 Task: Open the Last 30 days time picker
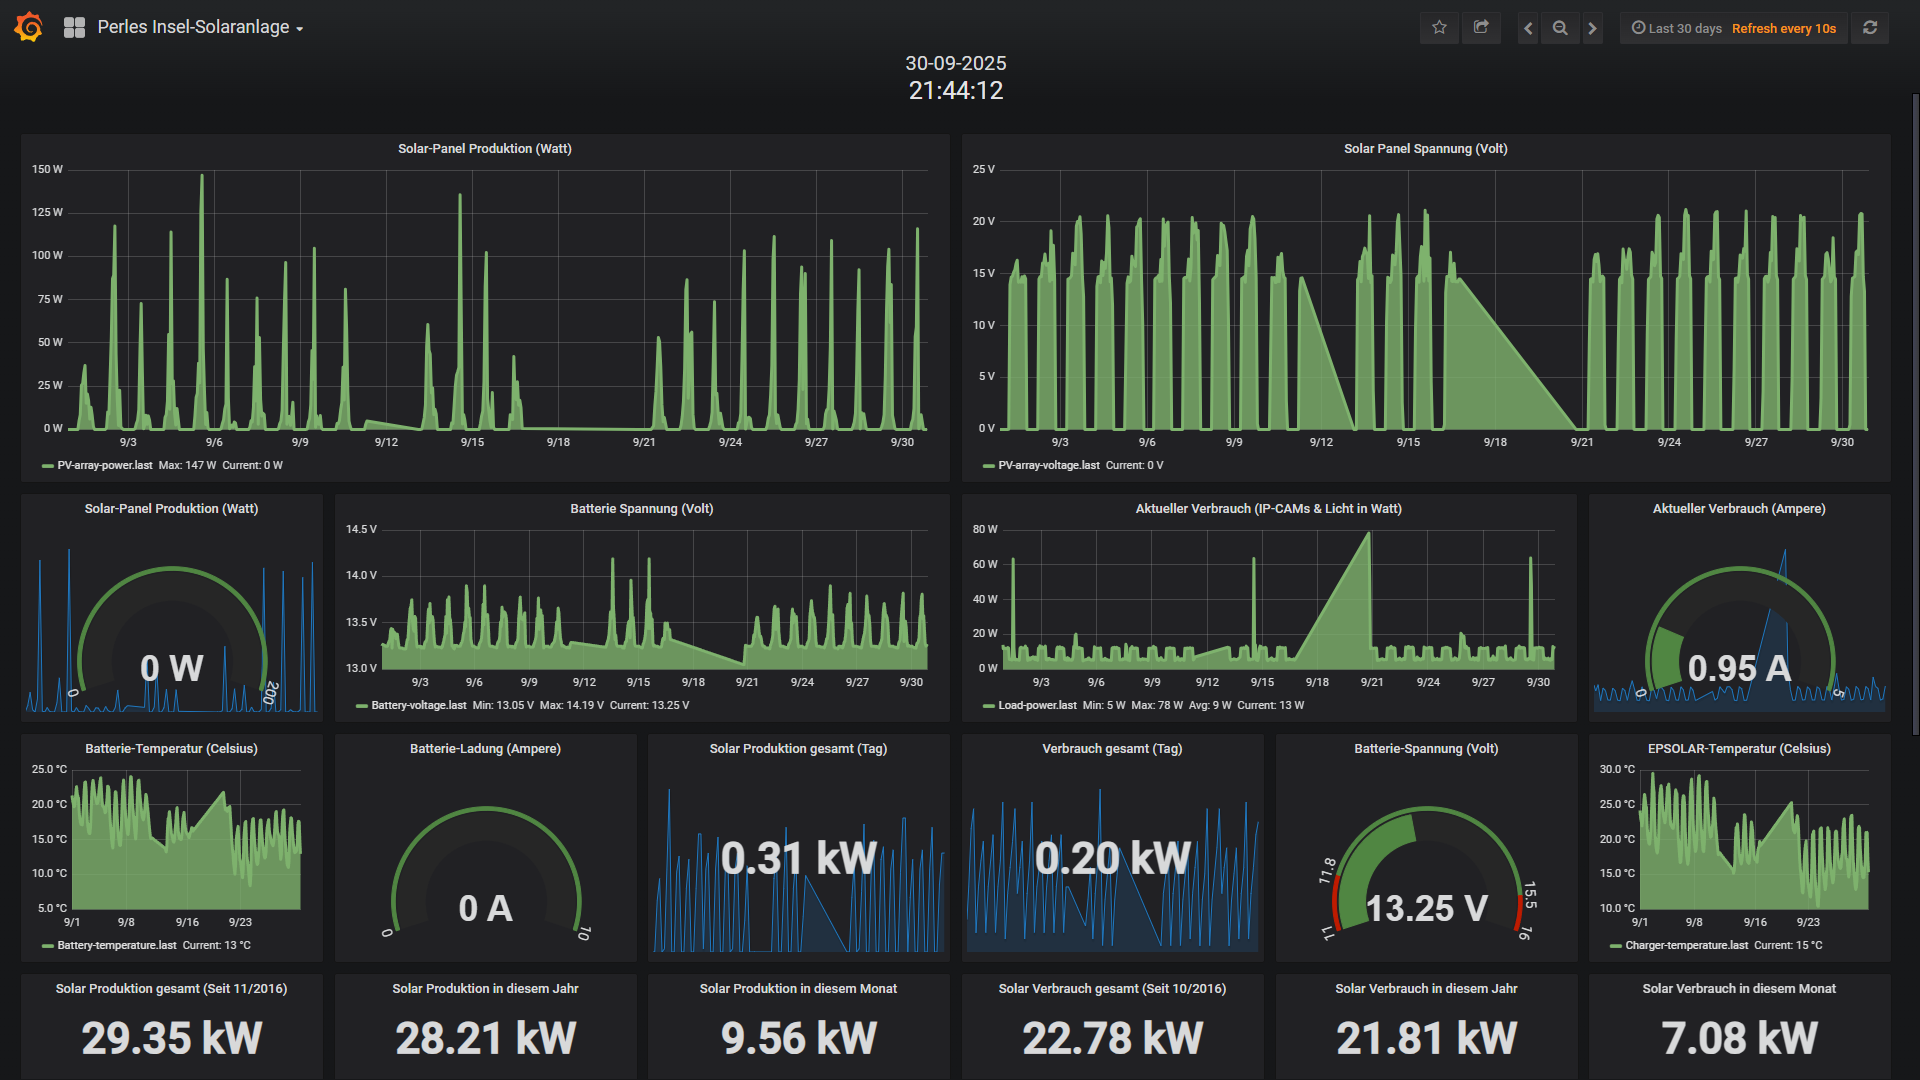[x=1676, y=28]
